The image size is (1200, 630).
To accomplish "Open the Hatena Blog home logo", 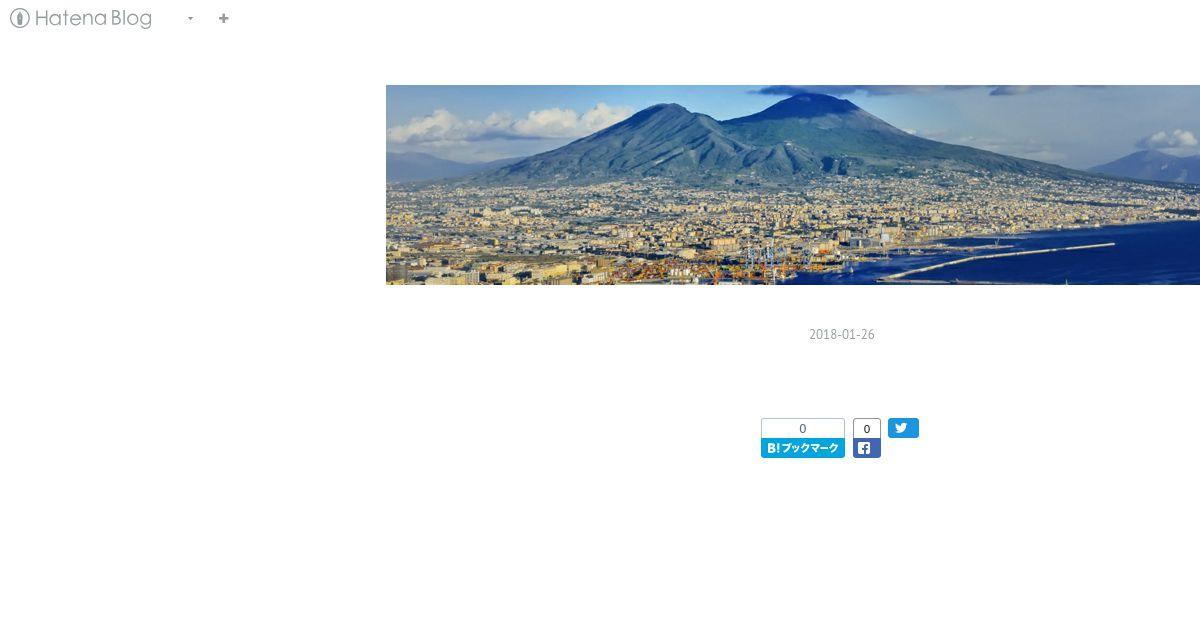I will (x=81, y=18).
